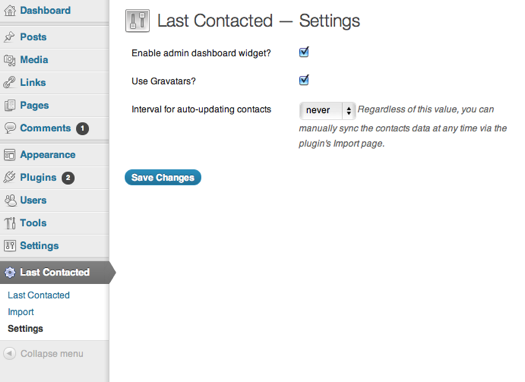
Task: Click the Links chain icon
Action: (10, 82)
